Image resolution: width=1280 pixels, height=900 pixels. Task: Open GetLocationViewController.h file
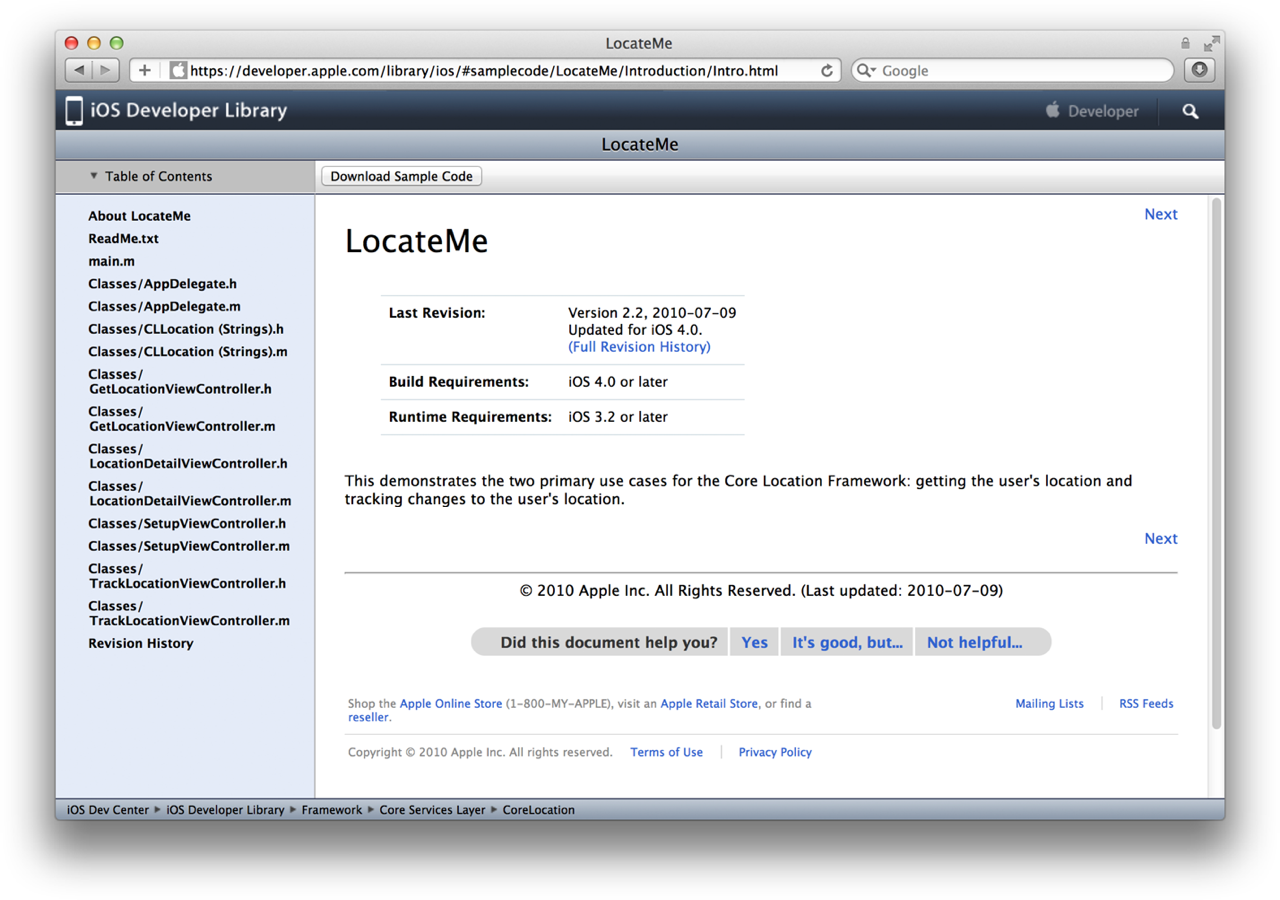[180, 382]
